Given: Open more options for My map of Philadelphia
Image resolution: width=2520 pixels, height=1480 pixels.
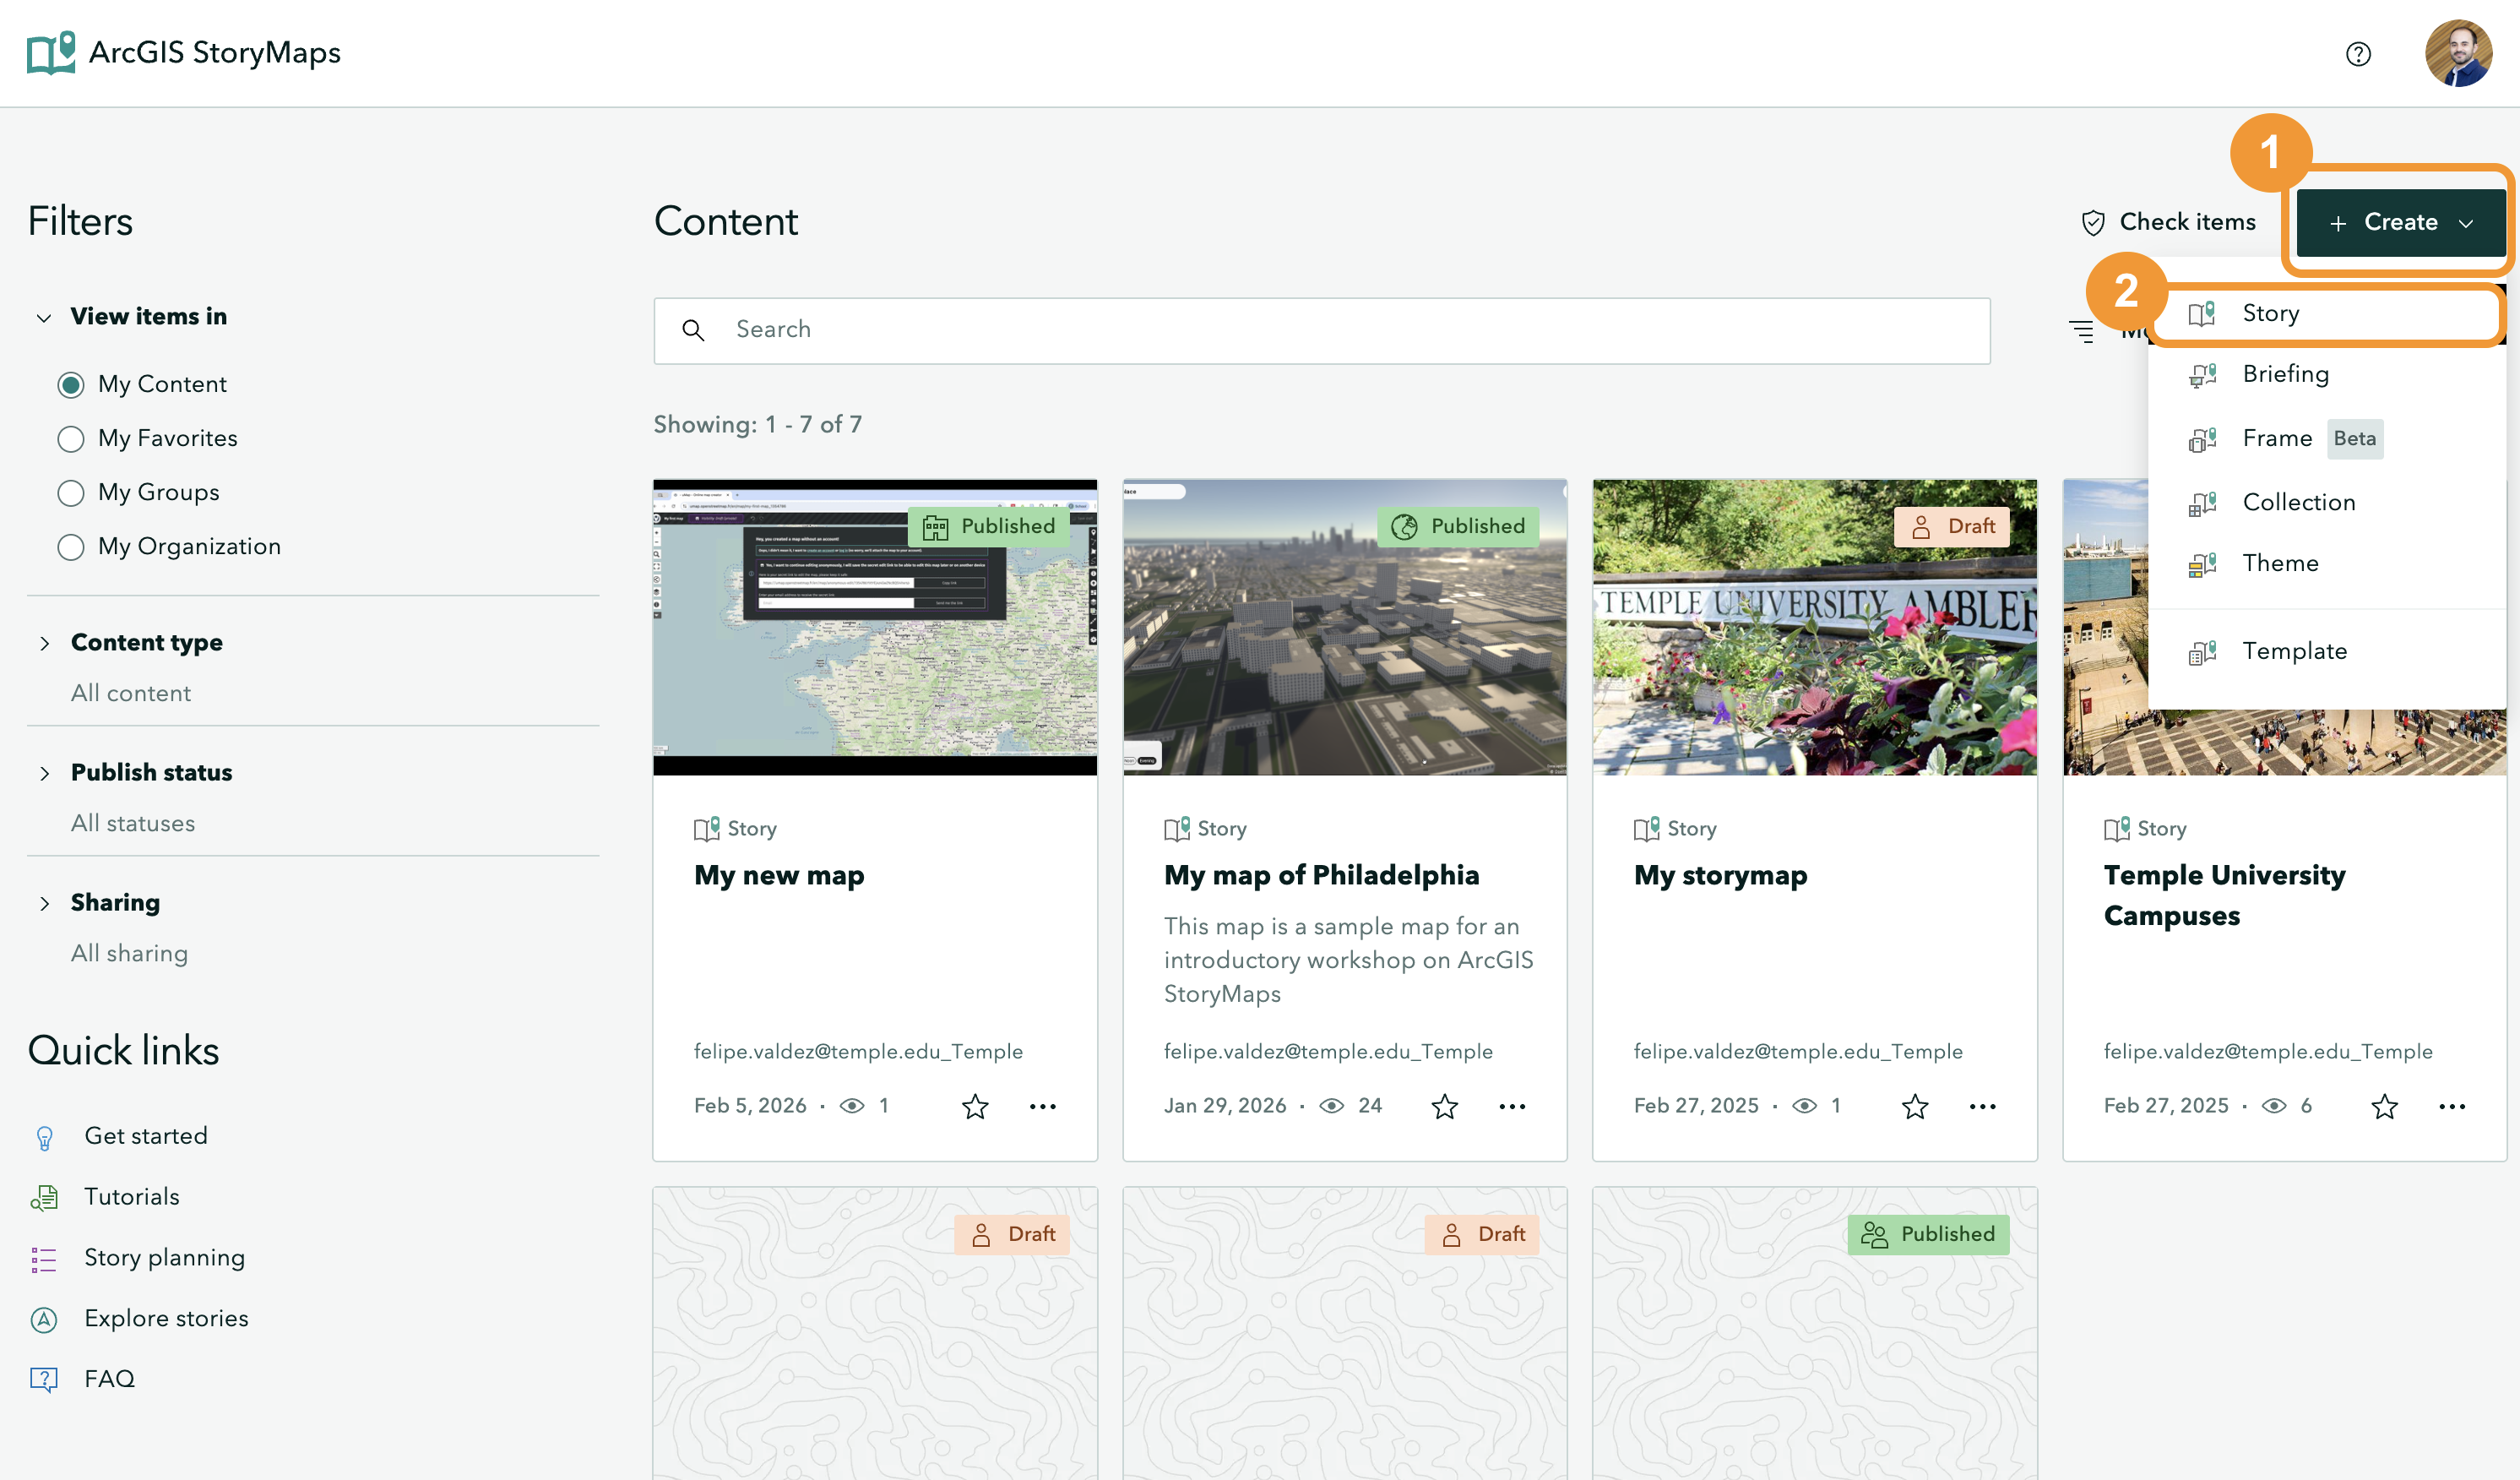Looking at the screenshot, I should click(x=1513, y=1106).
